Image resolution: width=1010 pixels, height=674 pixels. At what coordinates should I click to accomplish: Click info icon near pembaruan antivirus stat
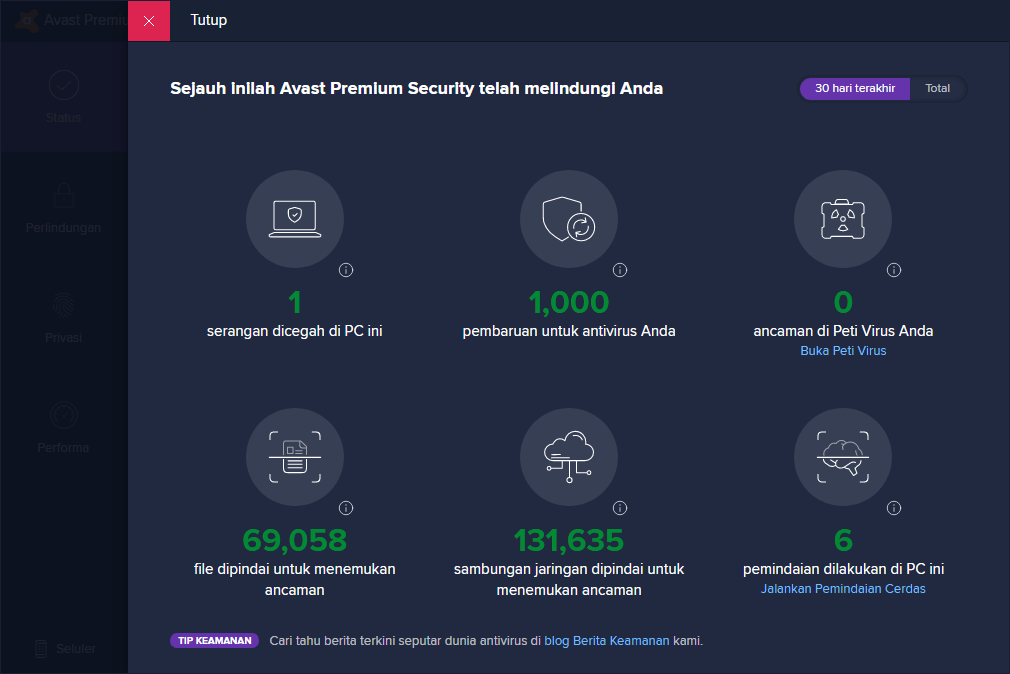pos(620,270)
